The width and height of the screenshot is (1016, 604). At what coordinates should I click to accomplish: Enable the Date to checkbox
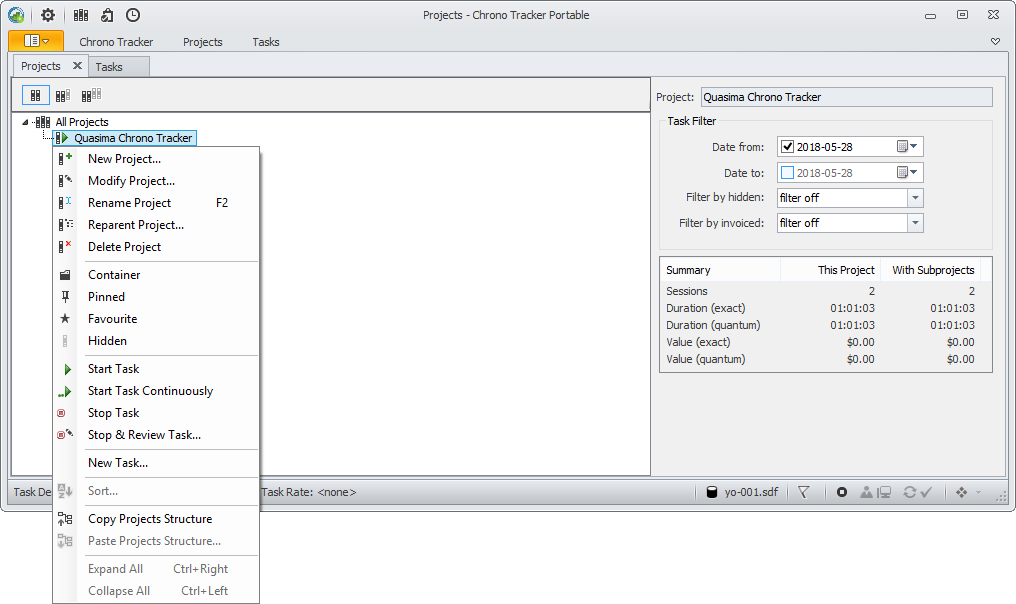click(787, 172)
